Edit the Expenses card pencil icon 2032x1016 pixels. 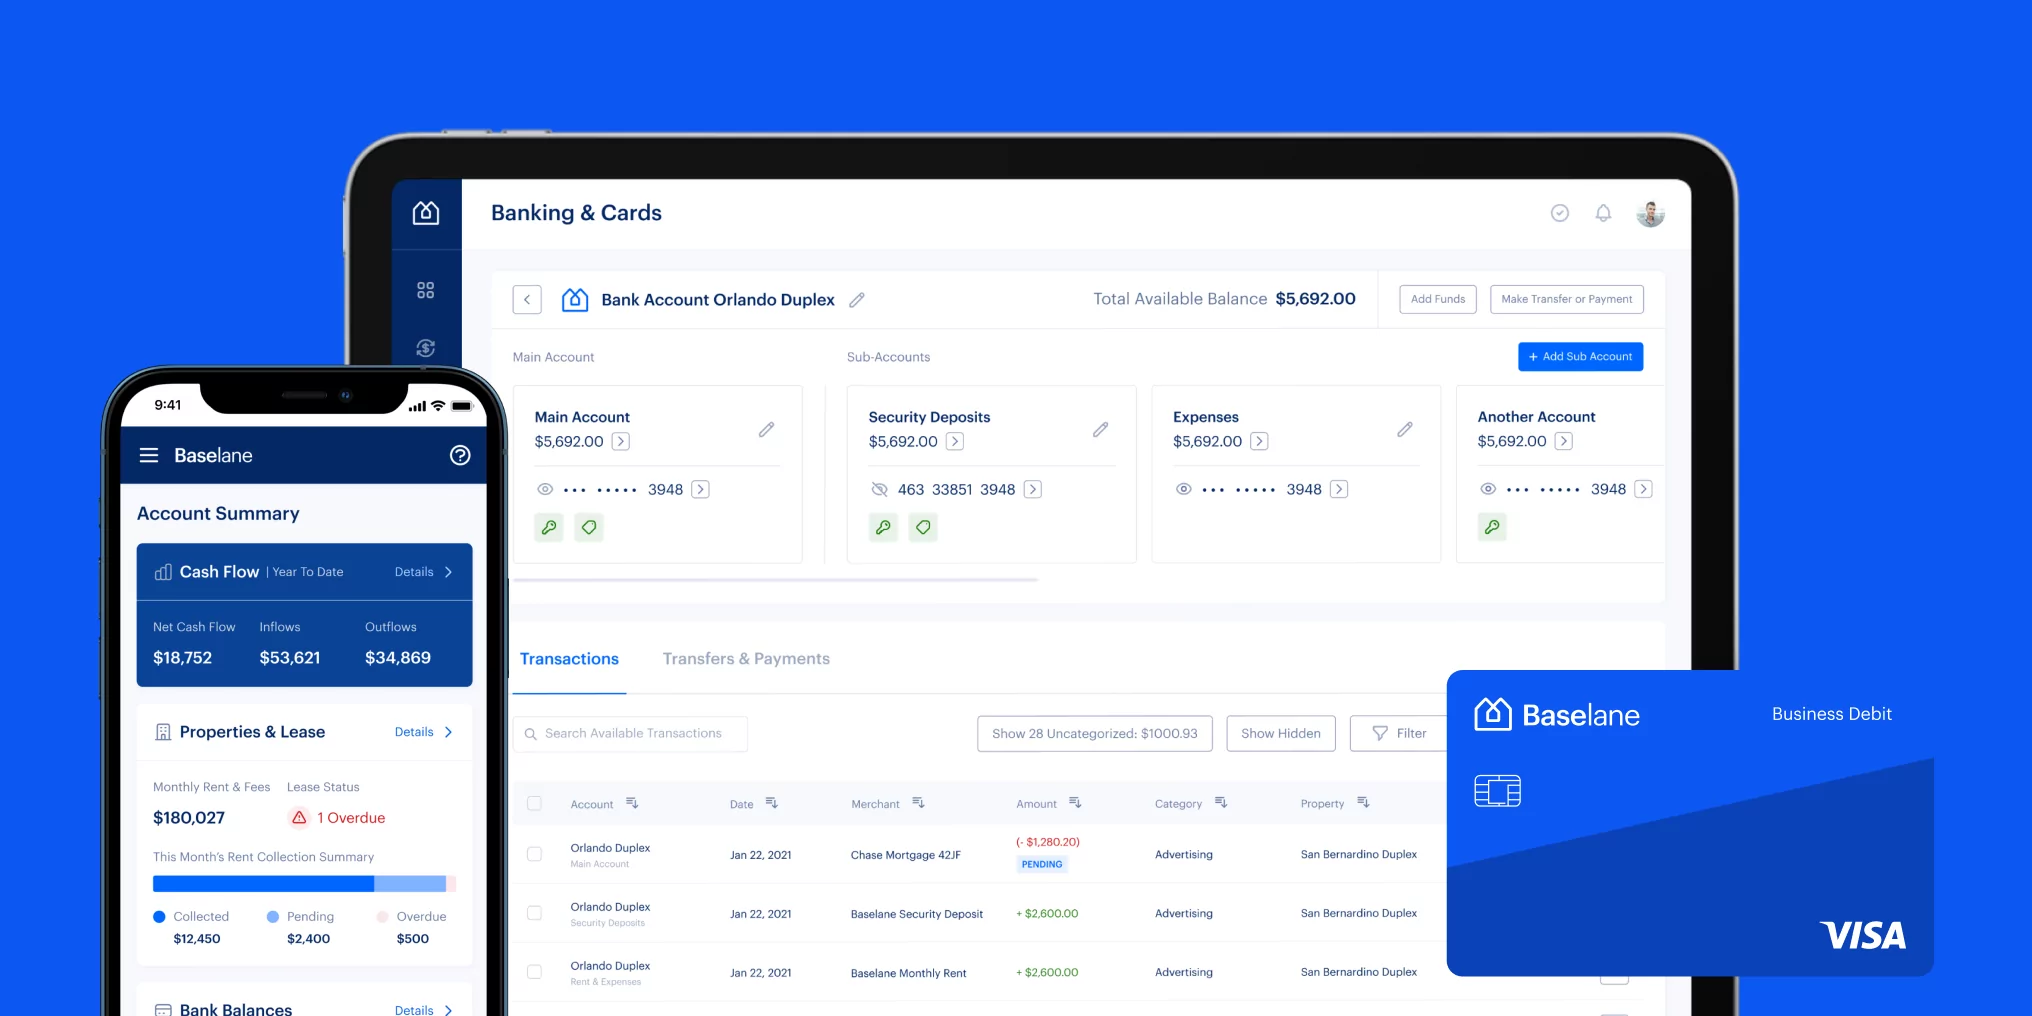click(x=1405, y=429)
